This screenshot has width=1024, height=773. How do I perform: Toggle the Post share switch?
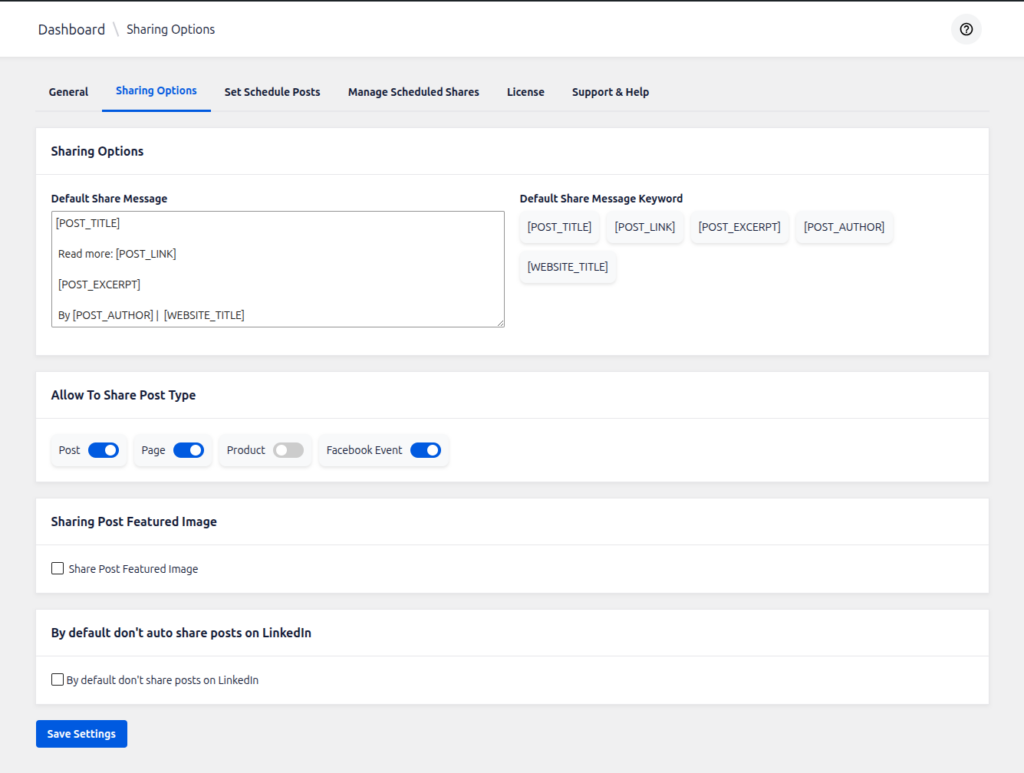click(x=103, y=450)
